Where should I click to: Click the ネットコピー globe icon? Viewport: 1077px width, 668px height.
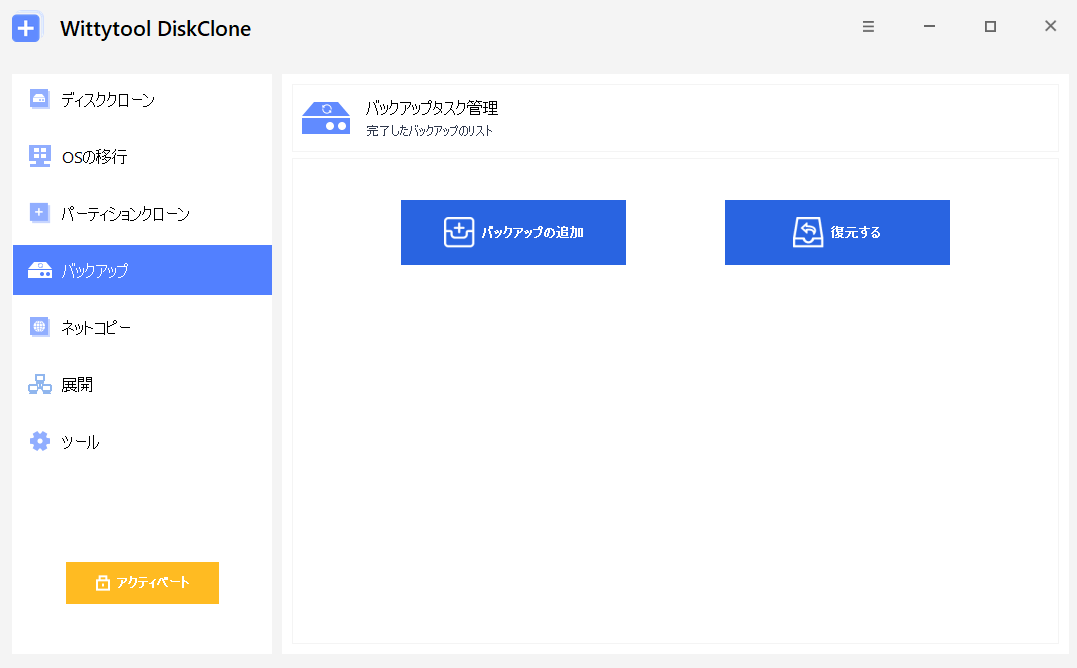pyautogui.click(x=39, y=327)
